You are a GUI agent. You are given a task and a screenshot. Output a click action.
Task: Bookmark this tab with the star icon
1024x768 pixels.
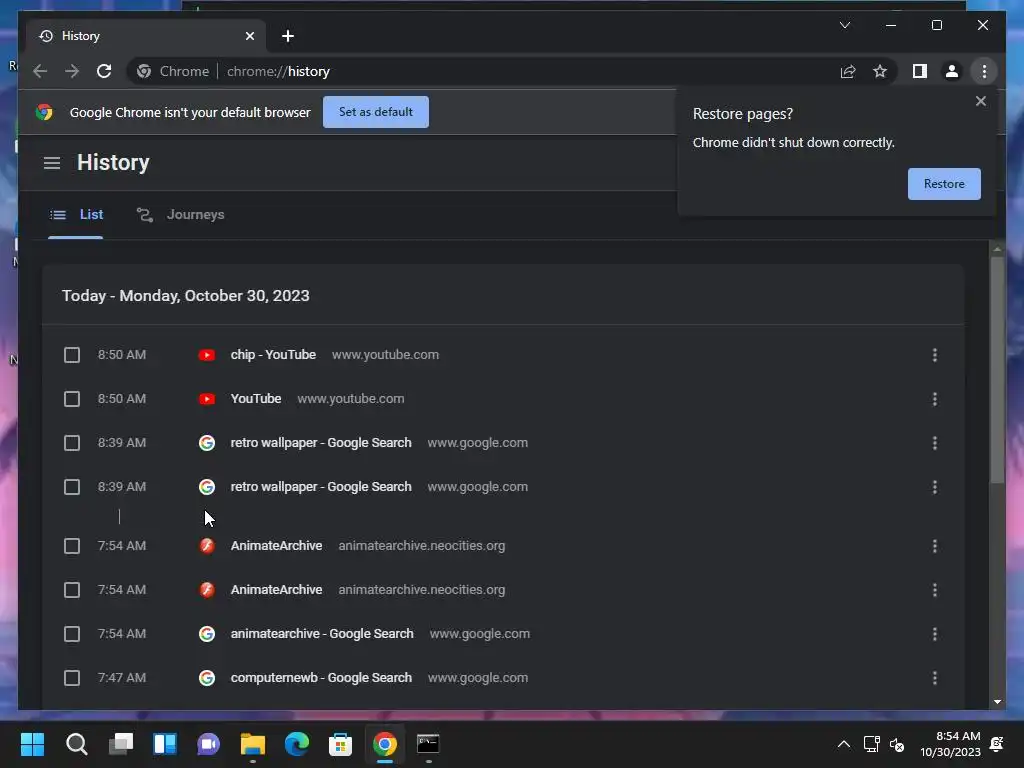tap(880, 71)
